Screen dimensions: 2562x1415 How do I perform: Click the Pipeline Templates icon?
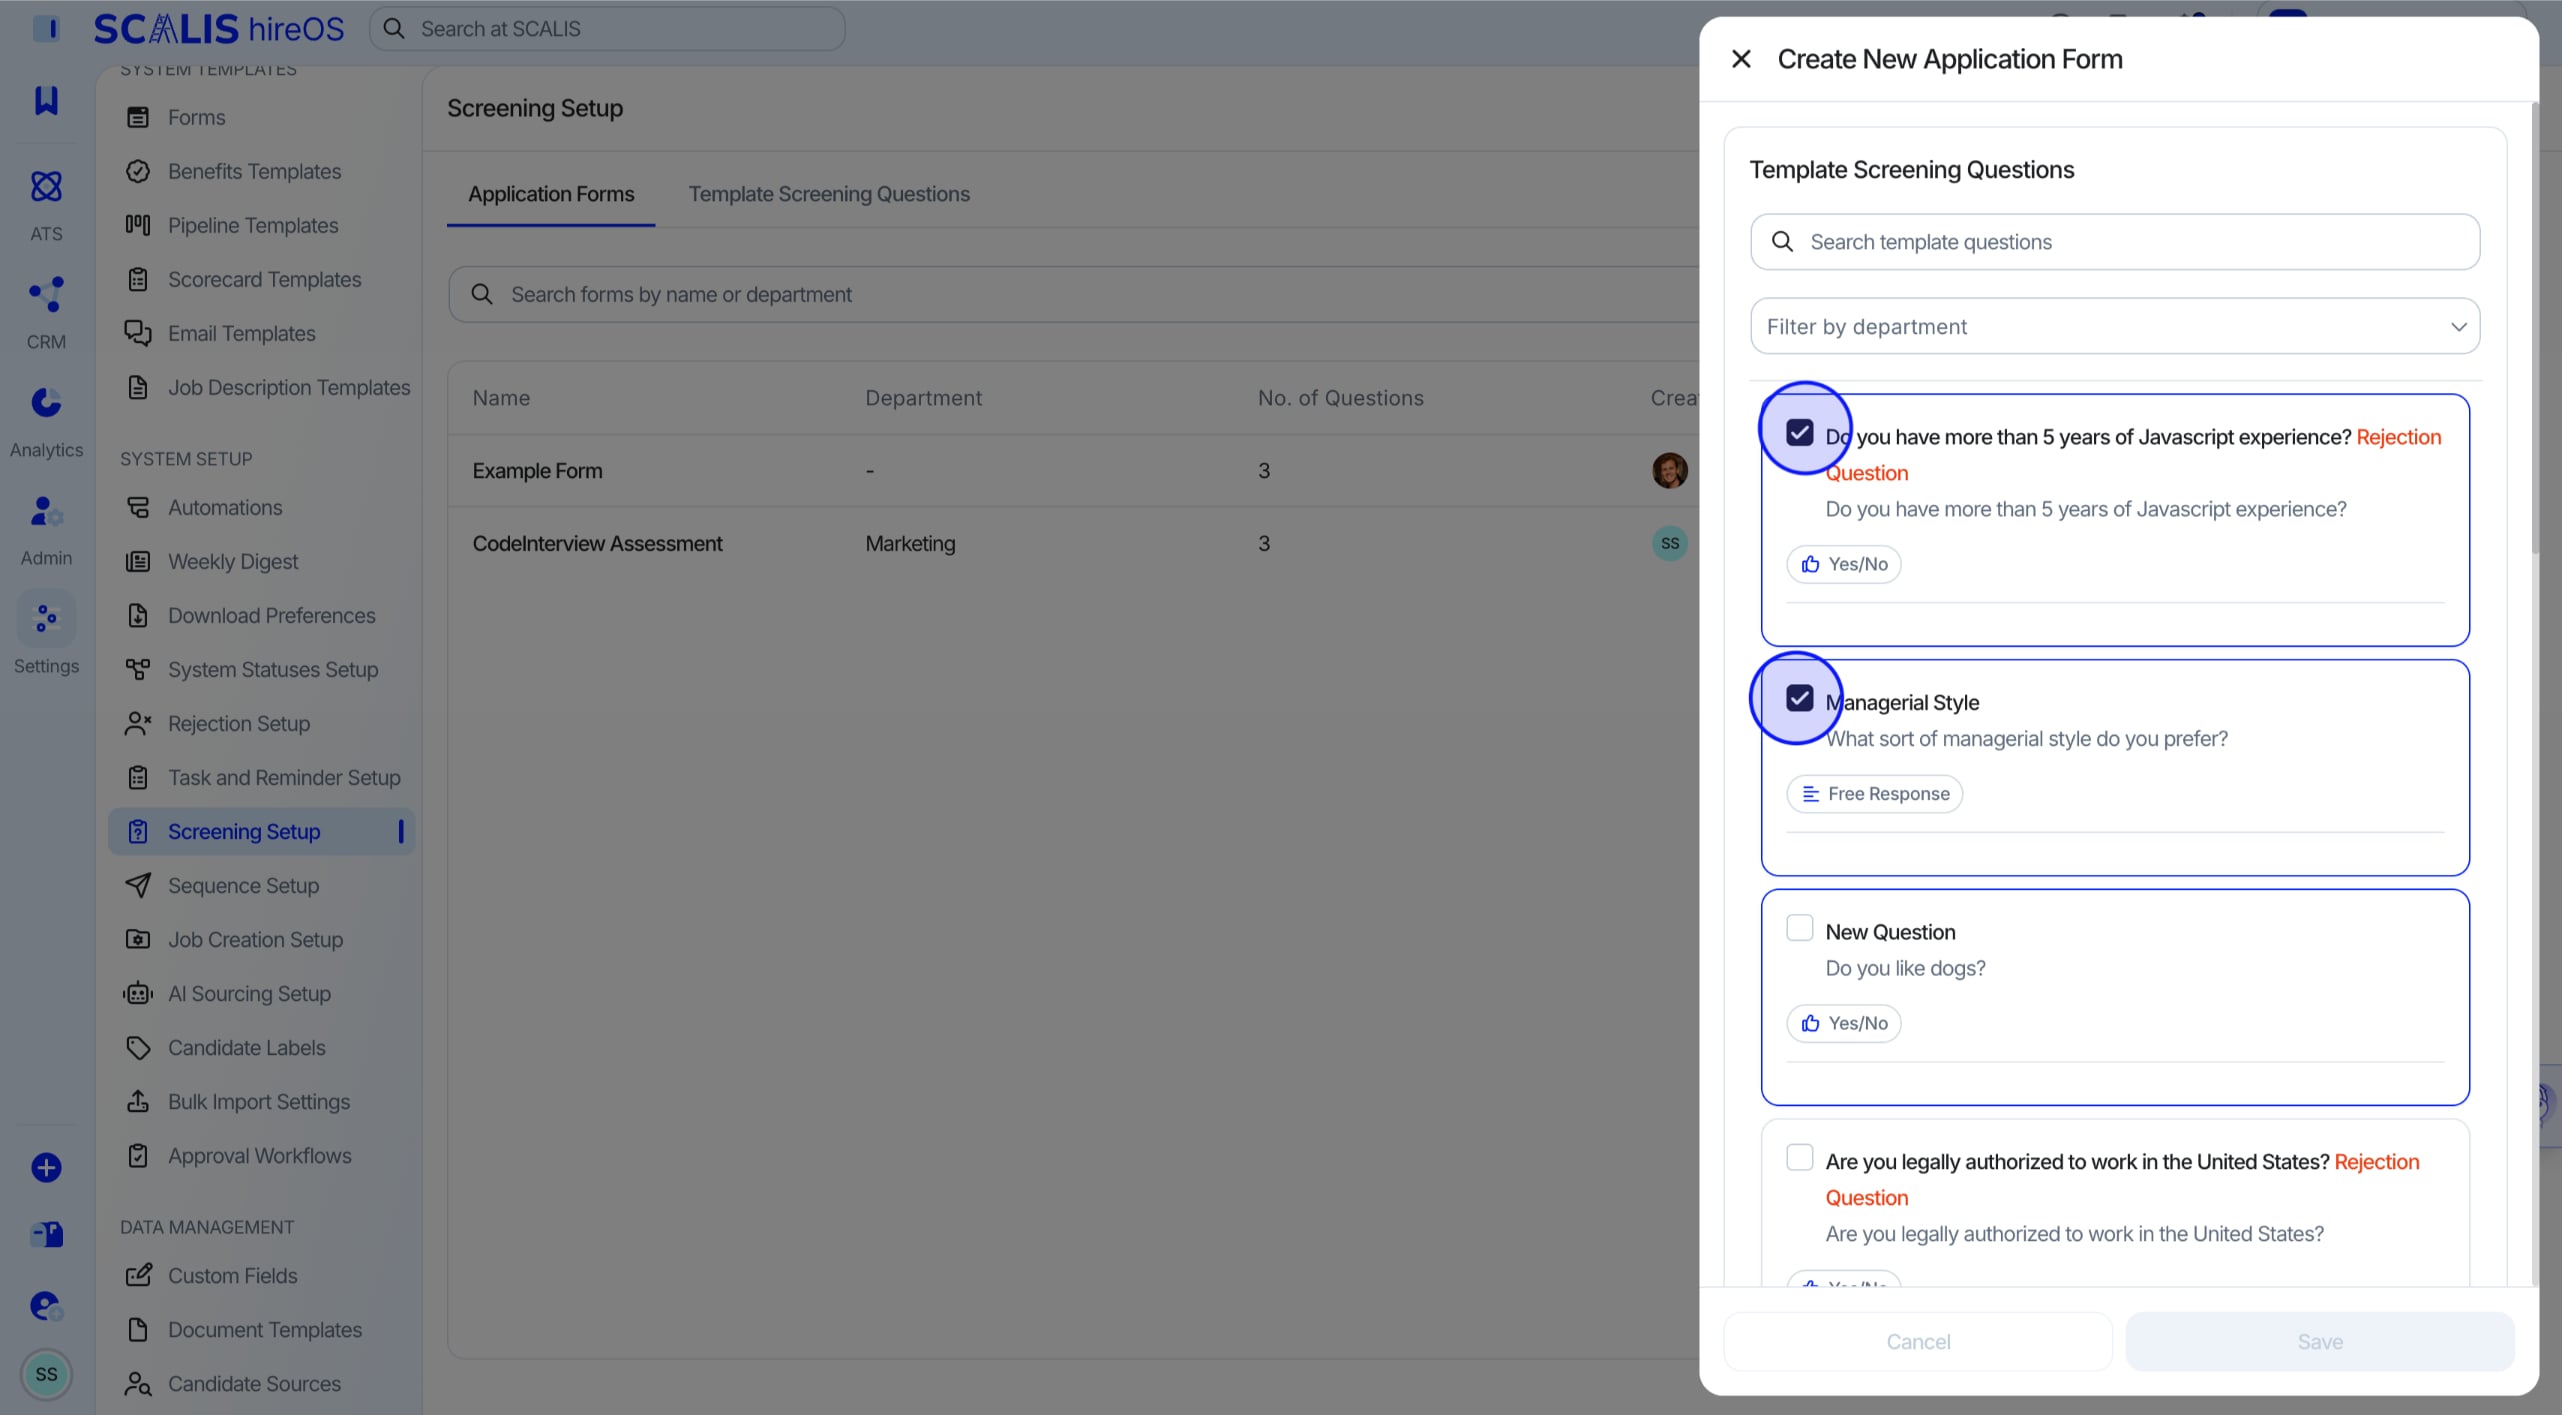pos(138,225)
